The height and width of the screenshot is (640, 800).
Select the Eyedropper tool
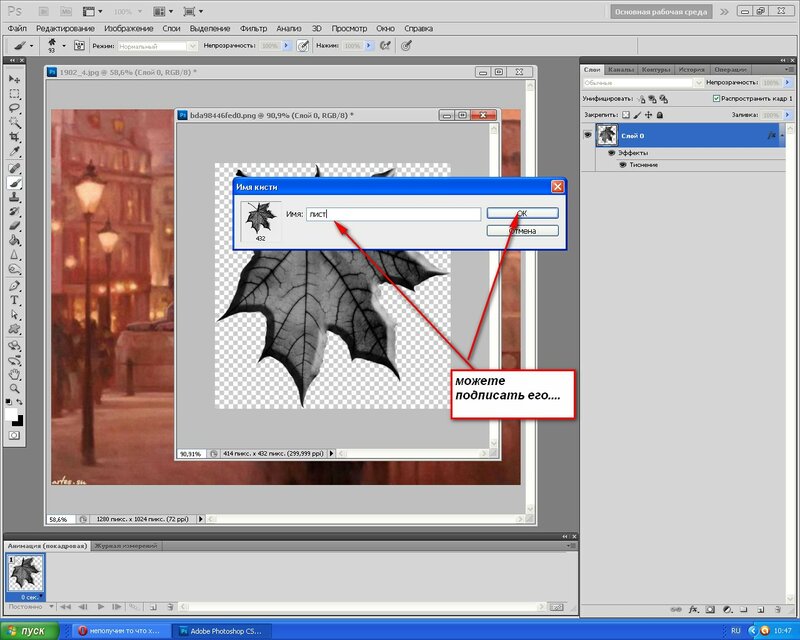pyautogui.click(x=15, y=152)
